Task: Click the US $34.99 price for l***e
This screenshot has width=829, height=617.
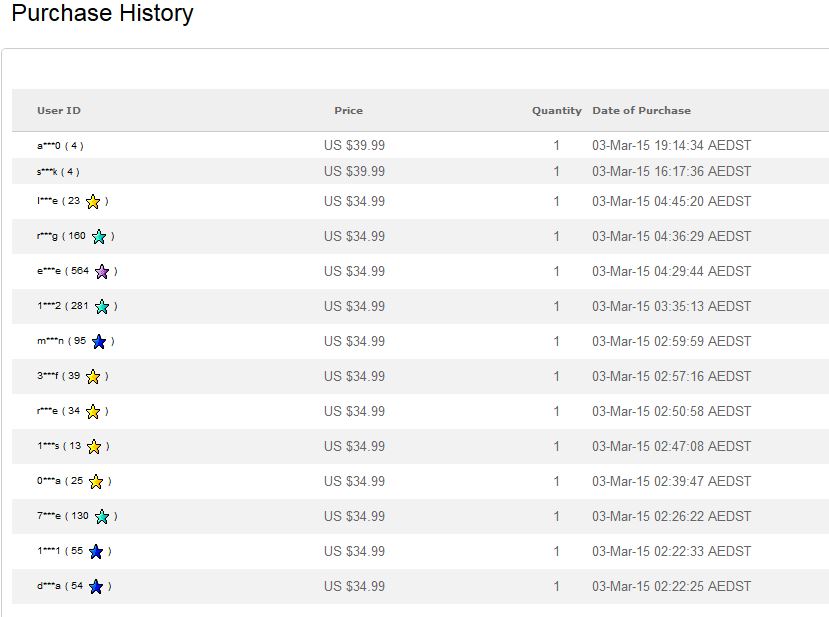Action: pos(354,201)
